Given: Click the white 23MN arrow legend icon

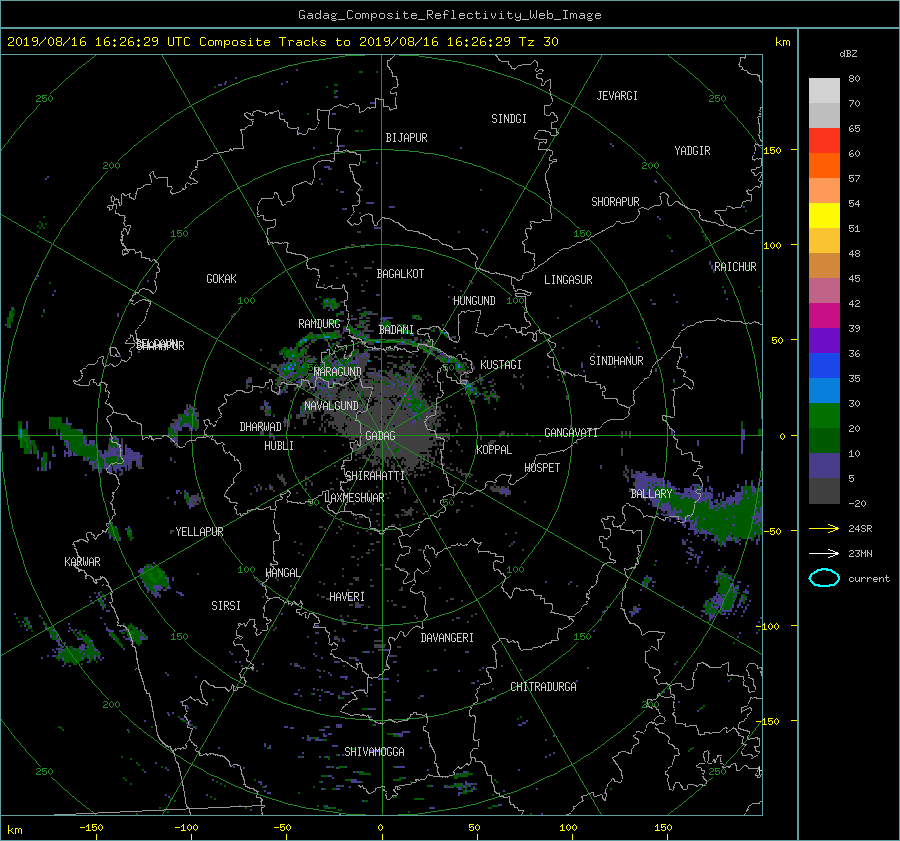Looking at the screenshot, I should 824,553.
